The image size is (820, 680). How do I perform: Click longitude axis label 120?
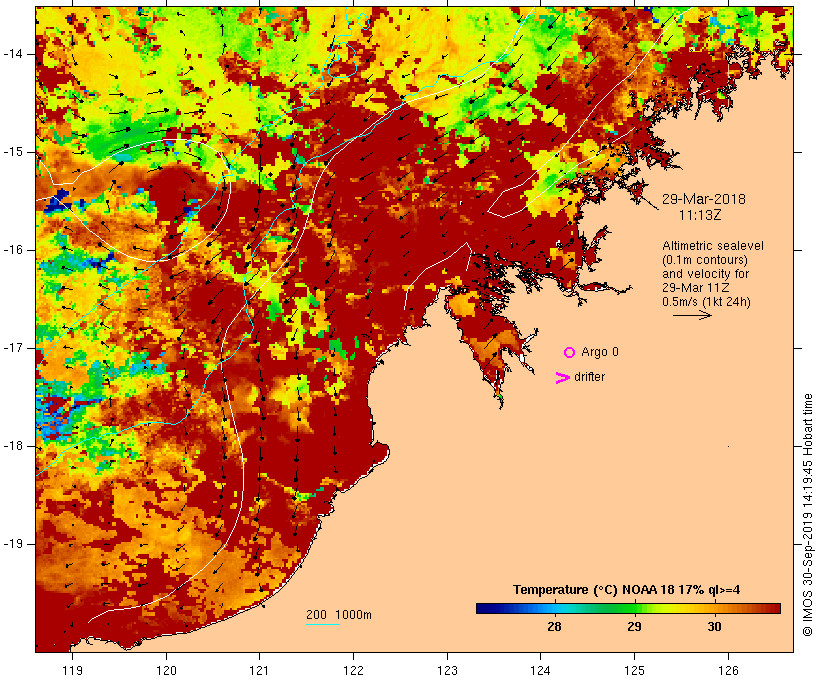166,670
